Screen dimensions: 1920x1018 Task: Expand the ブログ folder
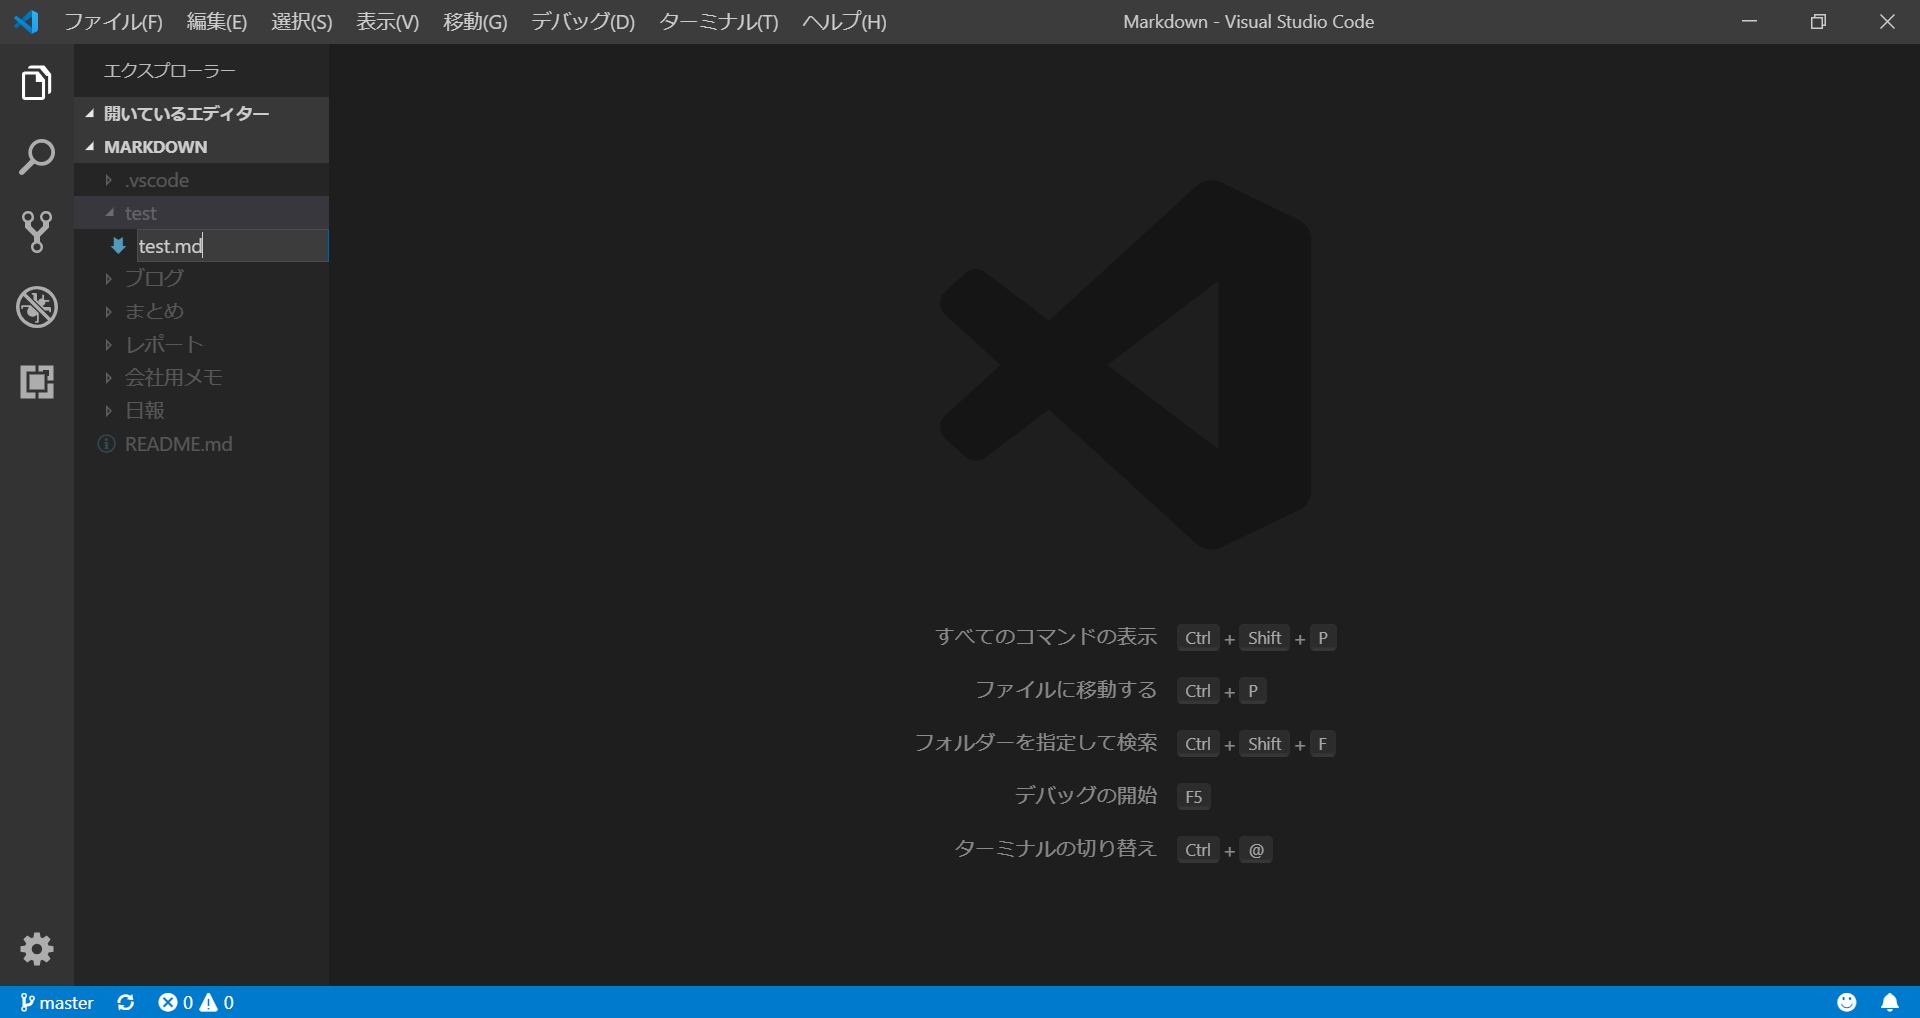click(201, 278)
